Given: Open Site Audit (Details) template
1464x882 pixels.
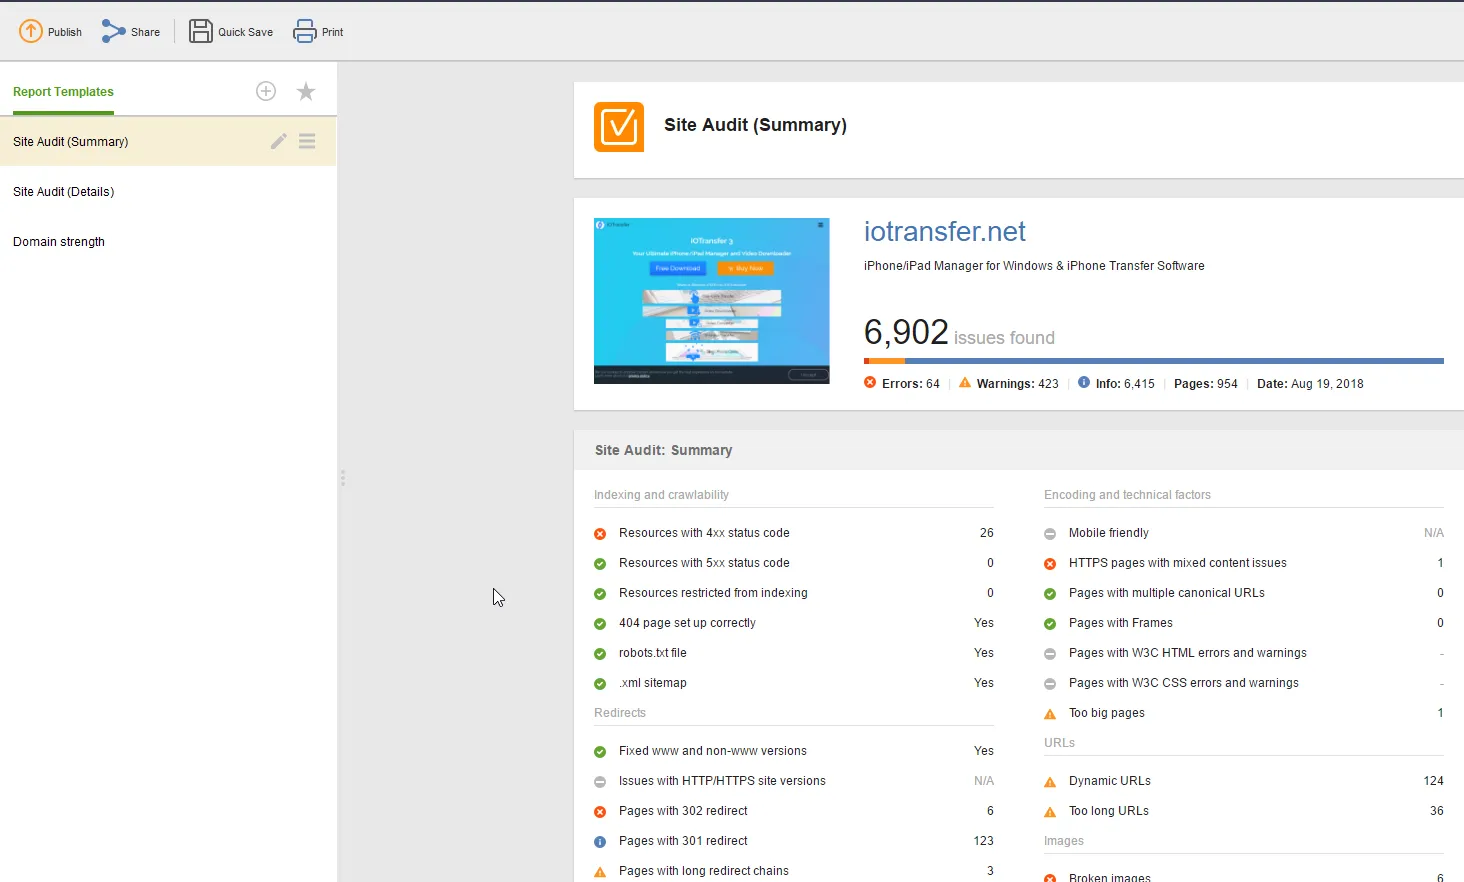Looking at the screenshot, I should tap(168, 191).
